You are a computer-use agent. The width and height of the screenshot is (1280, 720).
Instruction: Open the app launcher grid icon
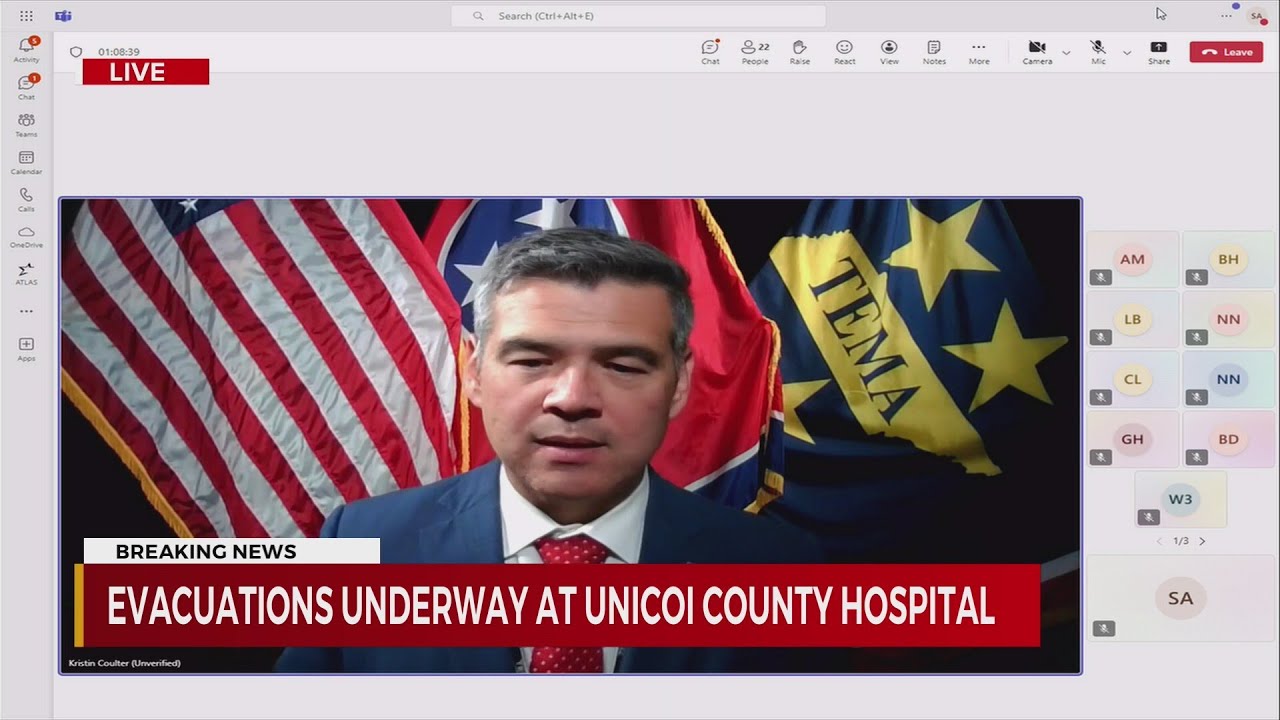pos(26,16)
